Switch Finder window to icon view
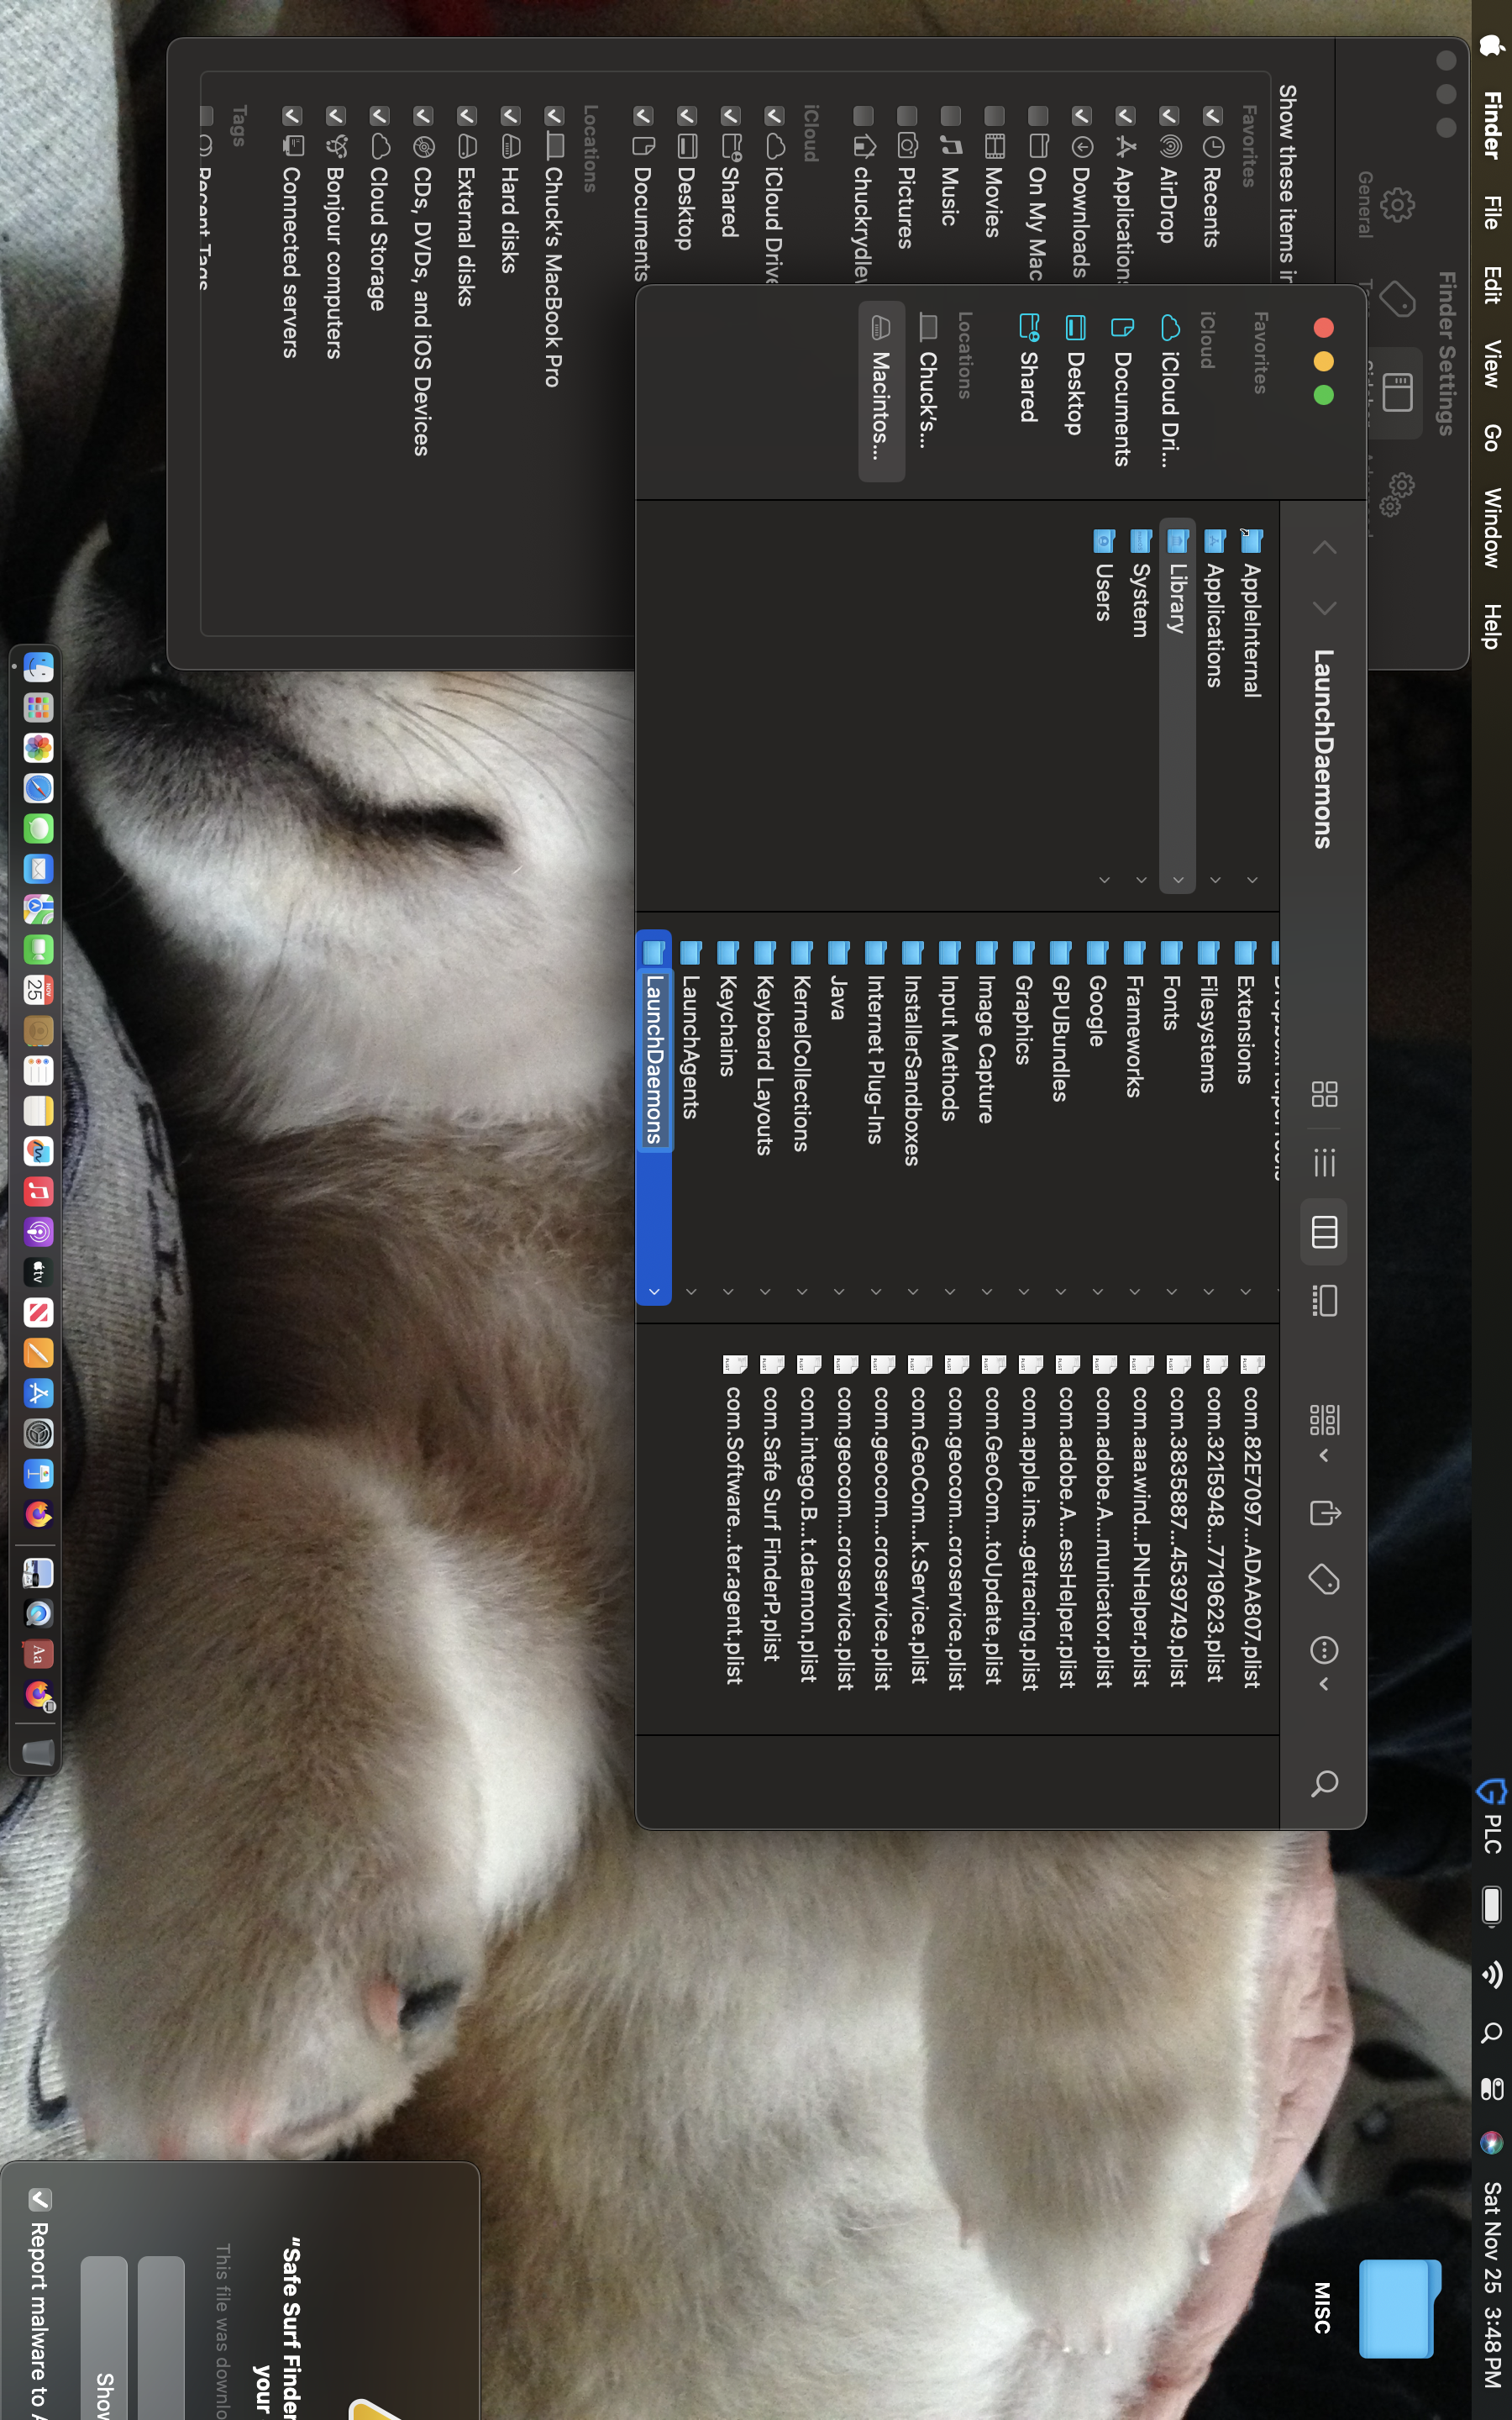Screen dimensions: 1512x2420 click(1324, 1094)
